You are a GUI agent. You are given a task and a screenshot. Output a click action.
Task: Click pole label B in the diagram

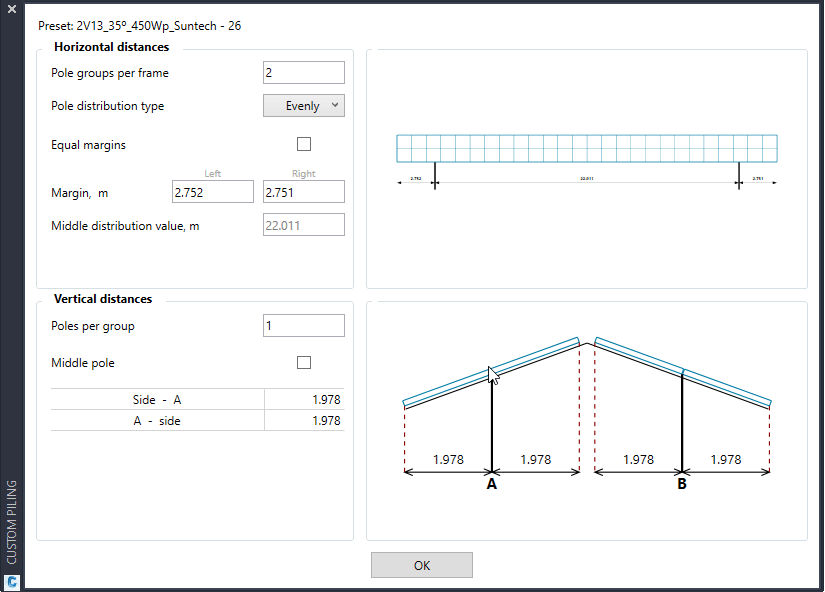(x=682, y=484)
